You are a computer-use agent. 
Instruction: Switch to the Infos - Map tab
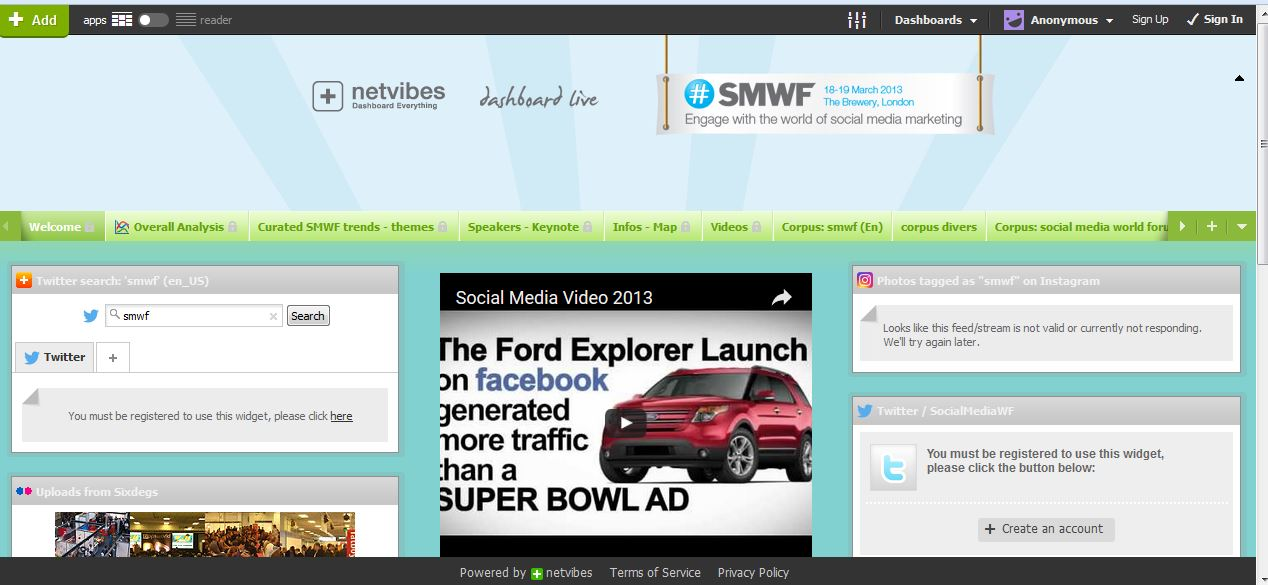click(652, 227)
